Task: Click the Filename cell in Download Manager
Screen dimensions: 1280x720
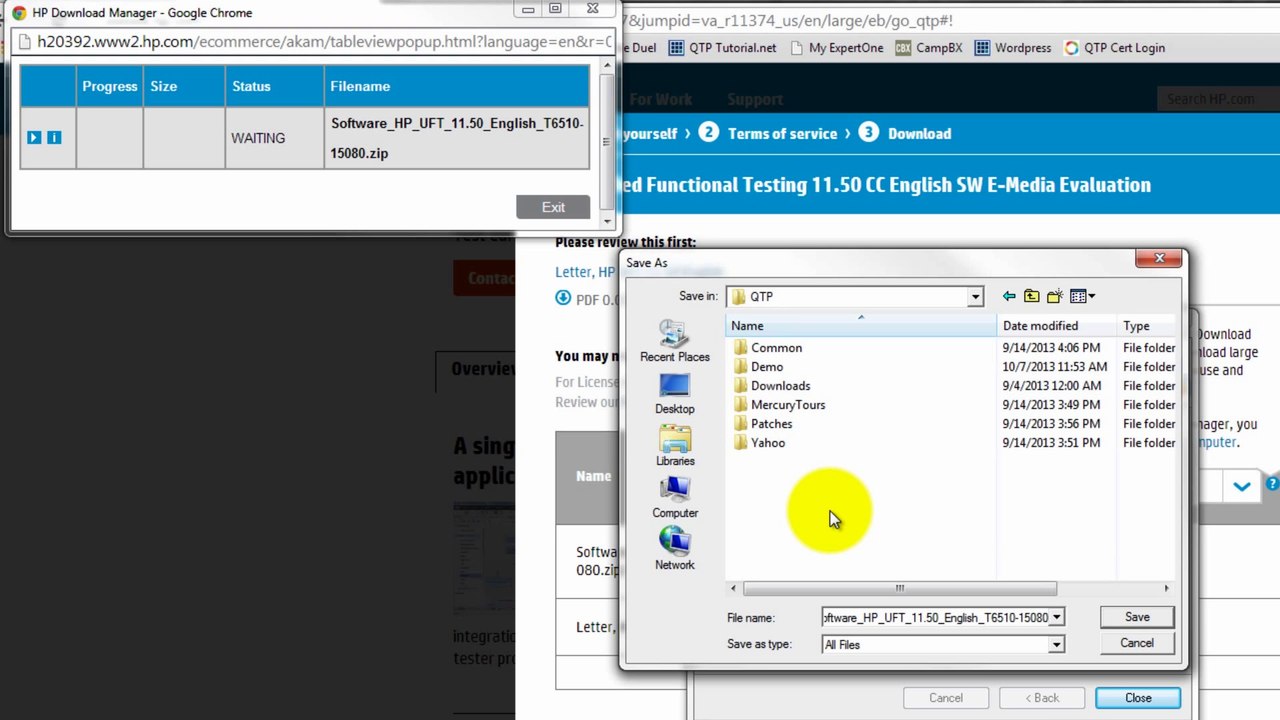Action: 457,138
